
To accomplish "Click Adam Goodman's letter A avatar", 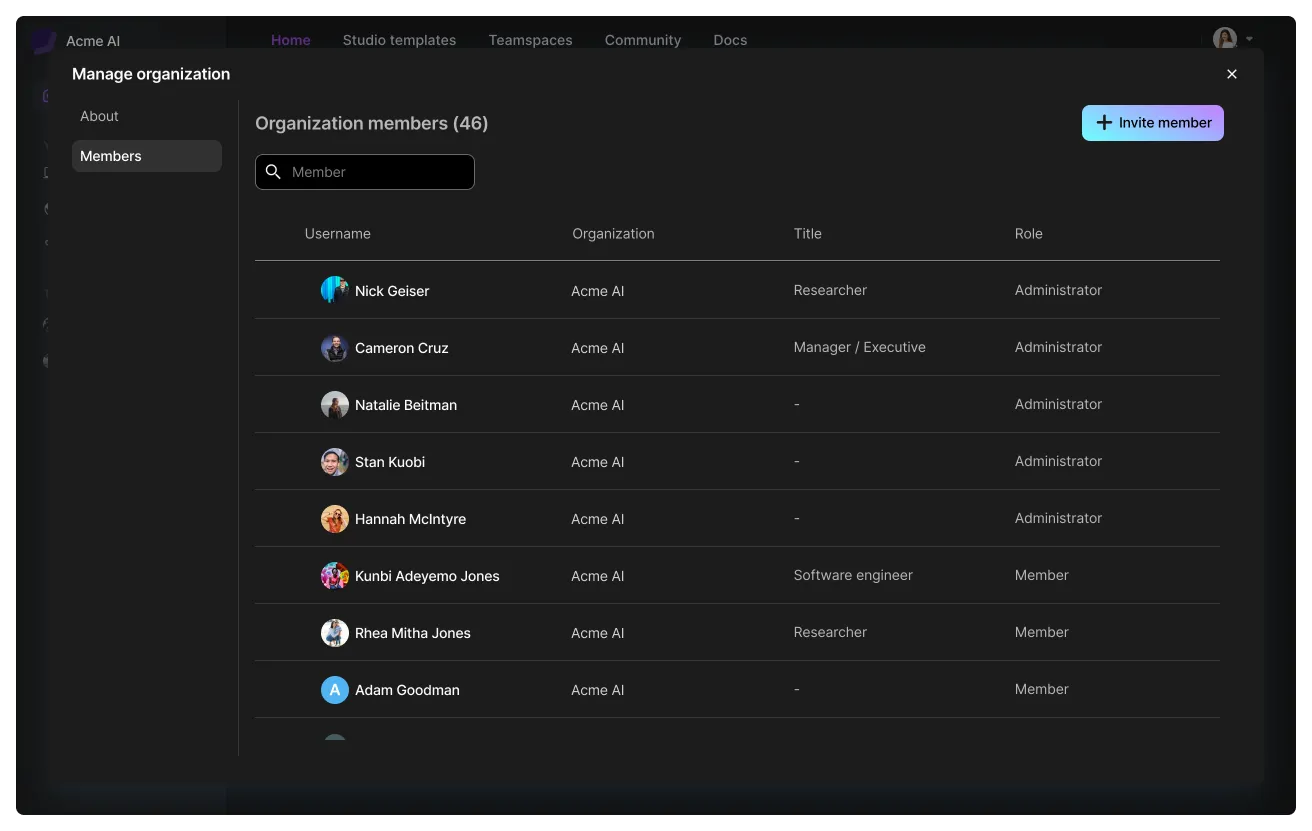I will tap(335, 690).
